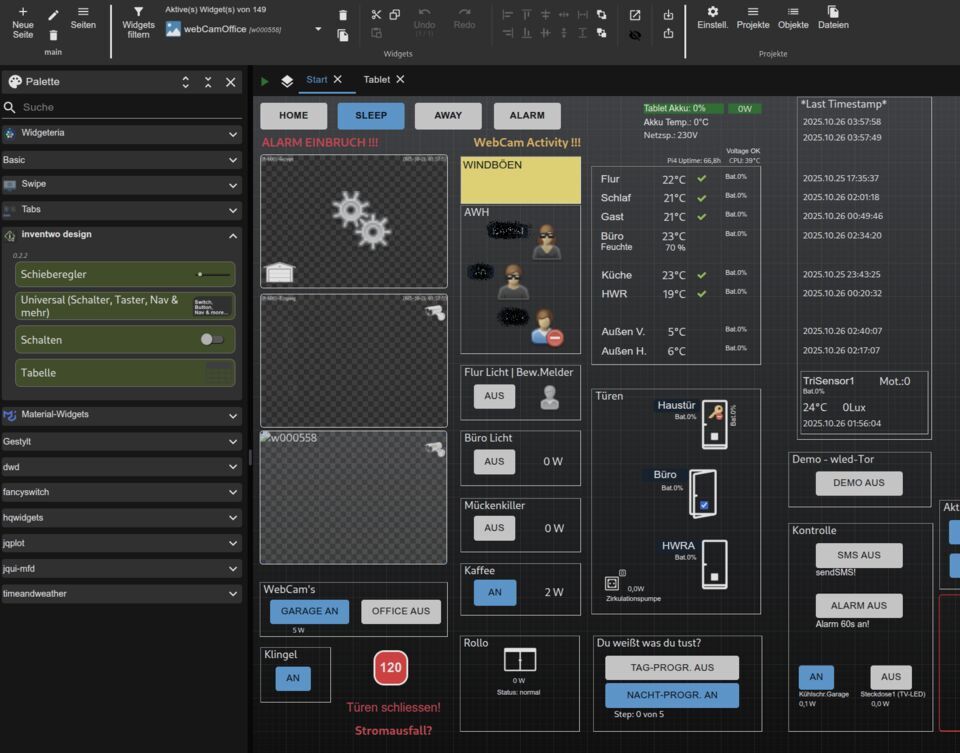Switch to the Tablet view tab
Image resolution: width=960 pixels, height=753 pixels.
(x=377, y=79)
